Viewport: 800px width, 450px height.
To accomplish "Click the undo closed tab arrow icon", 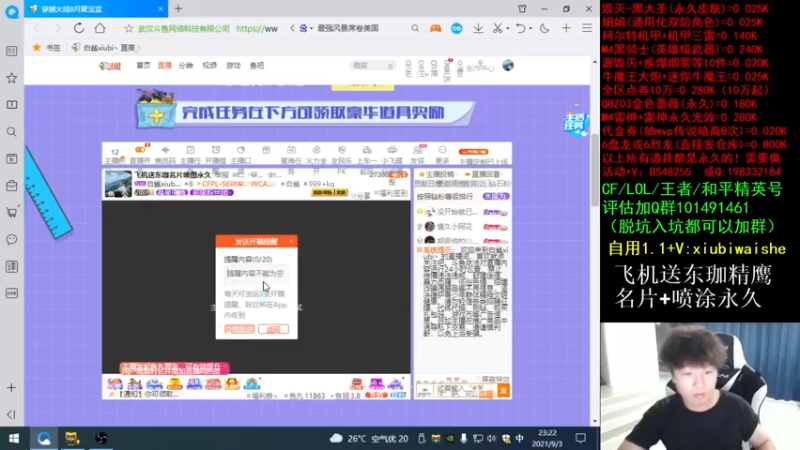I will point(520,29).
